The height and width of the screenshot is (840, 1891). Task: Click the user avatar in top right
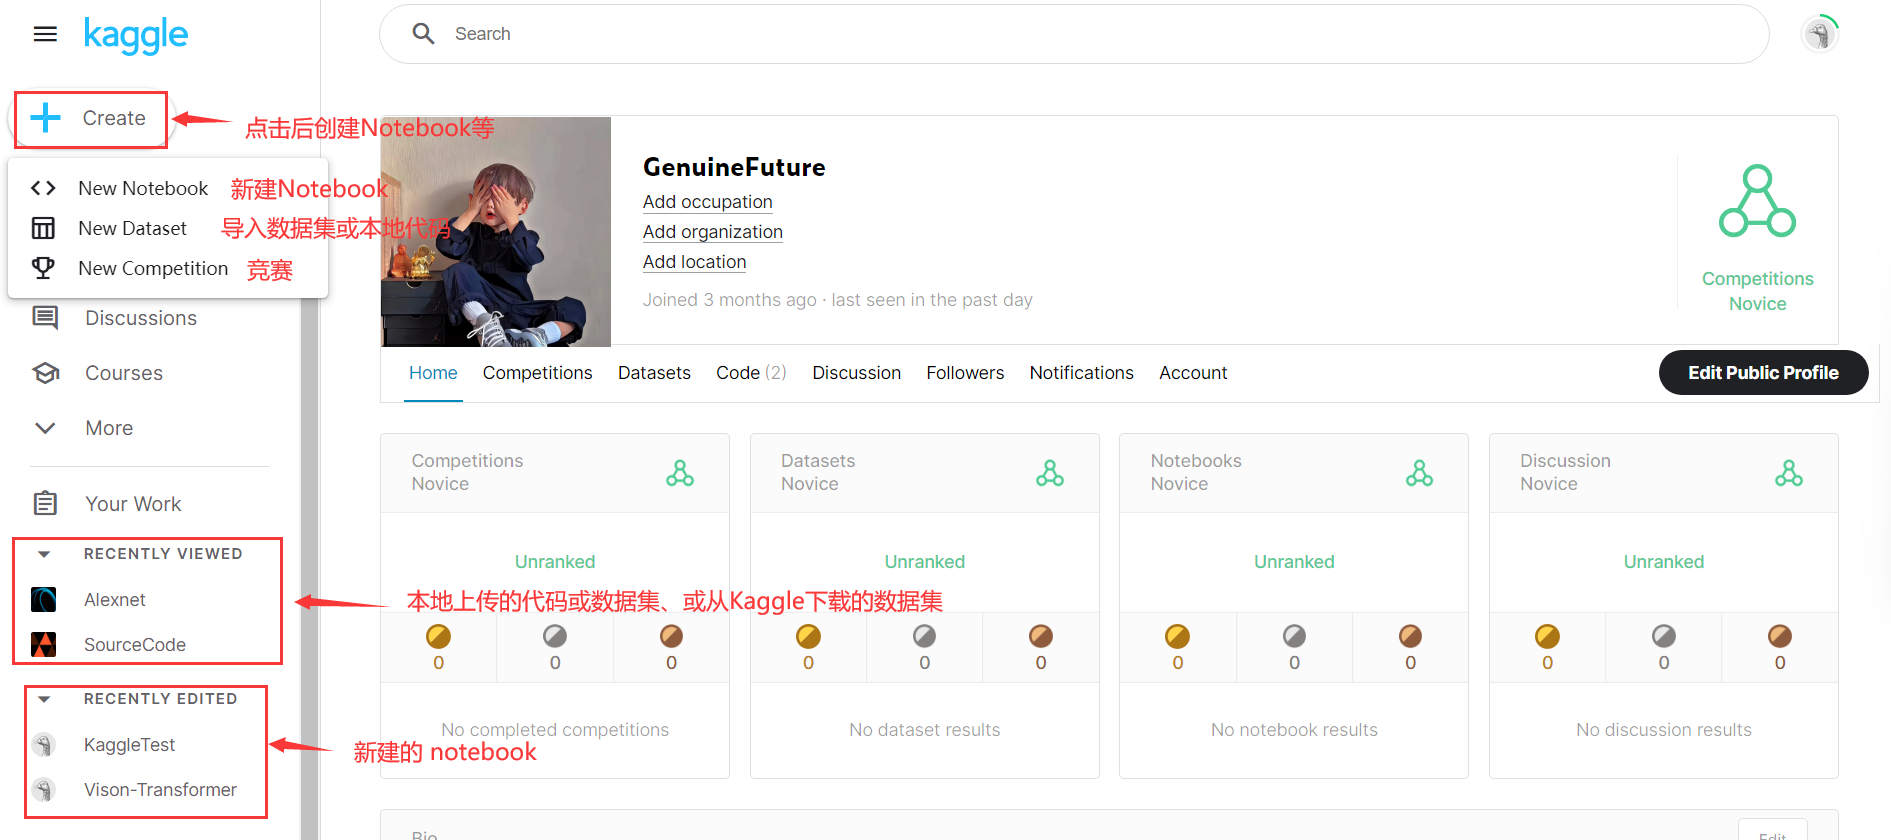tap(1820, 34)
